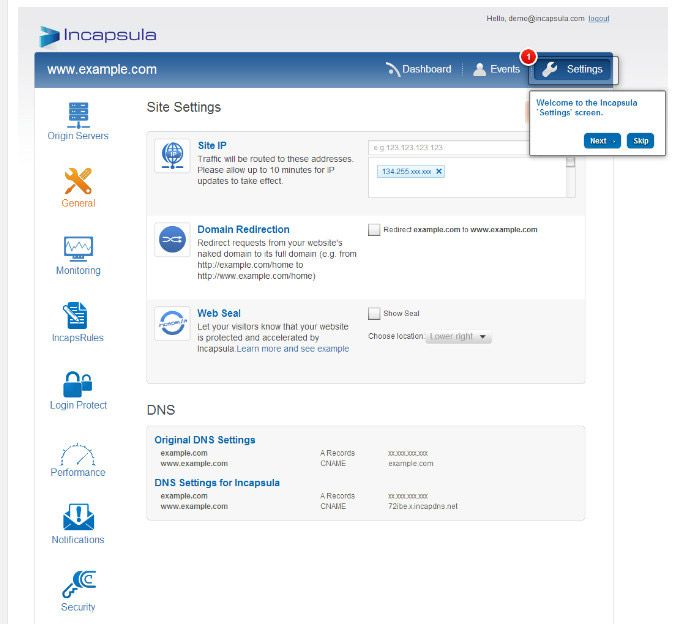682x624 pixels.
Task: Click the Site IP heading
Action: click(212, 146)
